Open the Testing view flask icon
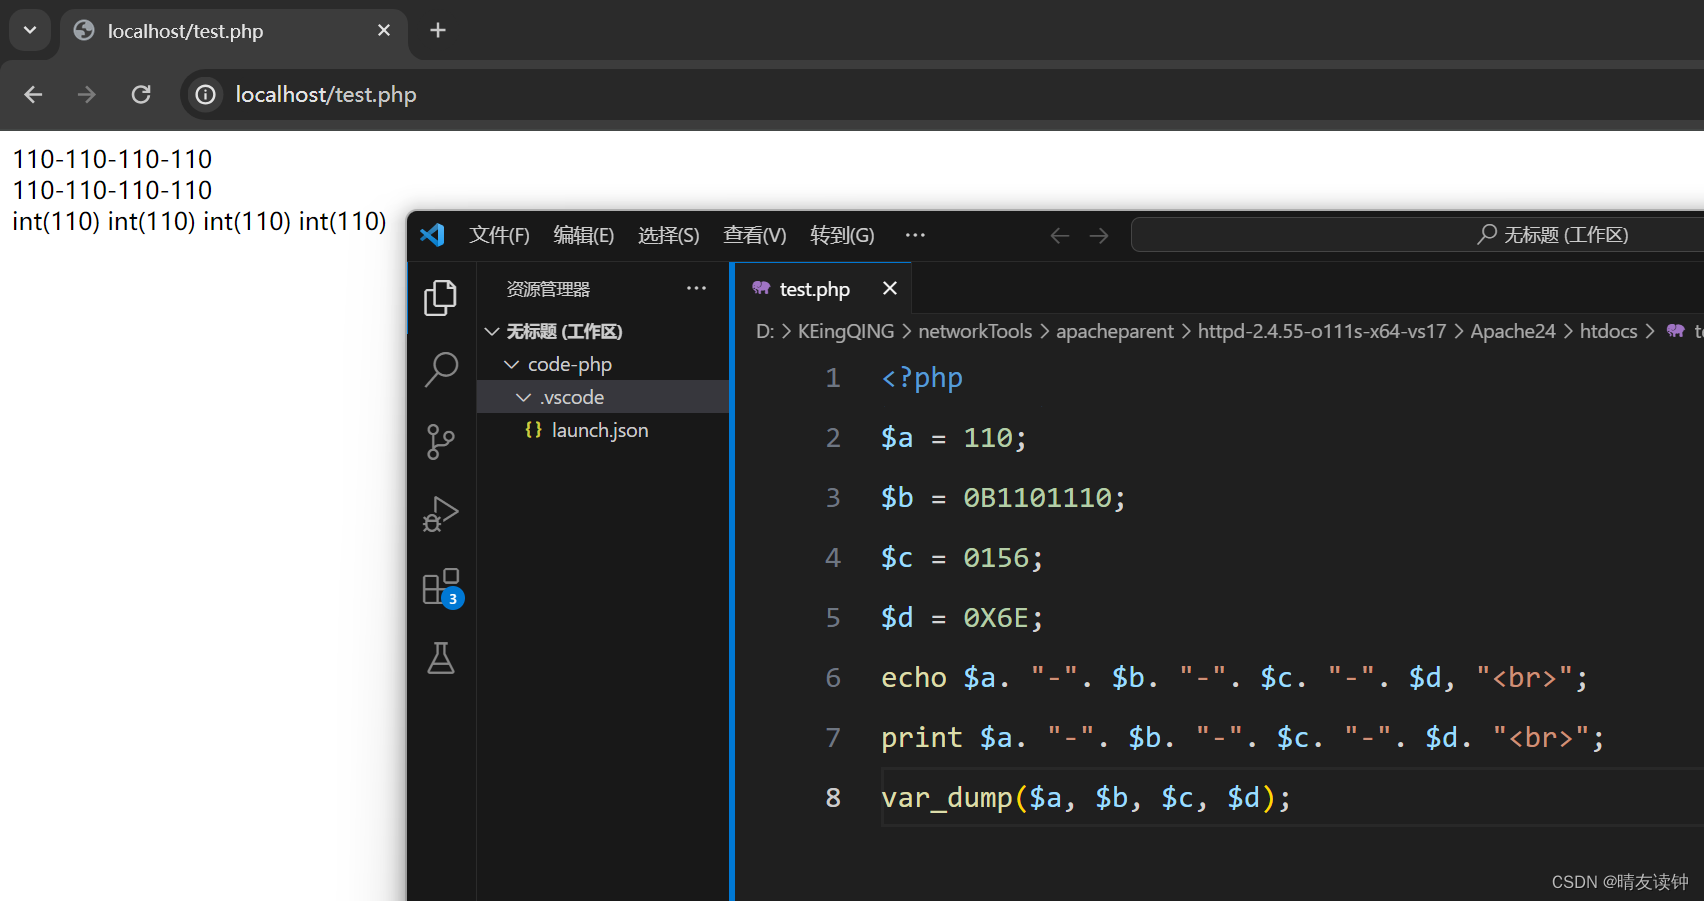 (441, 658)
